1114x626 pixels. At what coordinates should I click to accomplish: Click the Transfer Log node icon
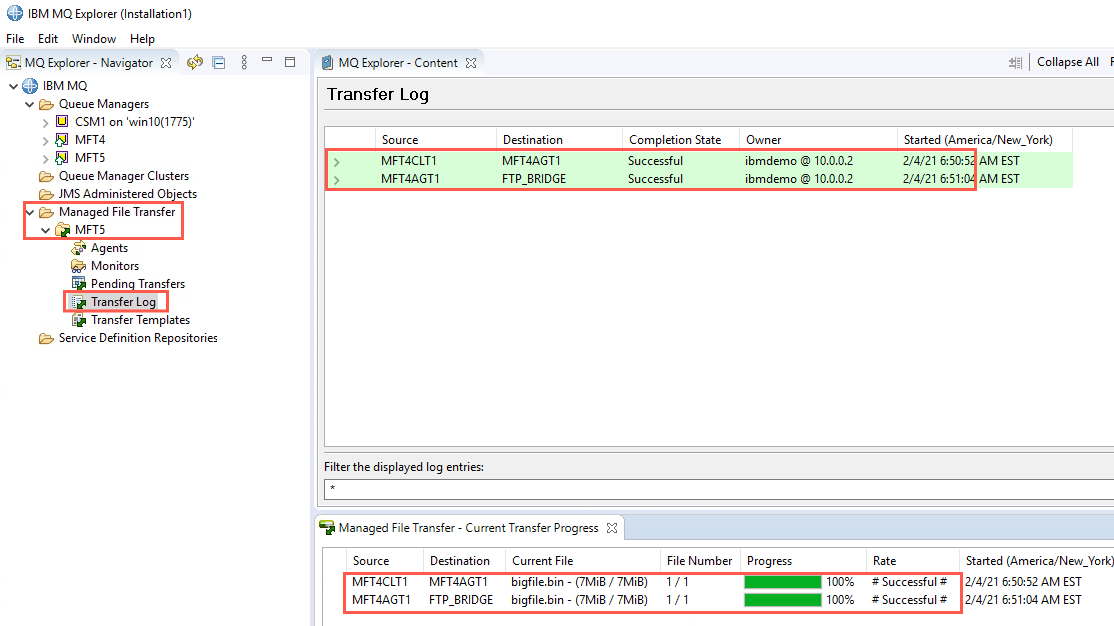[78, 302]
